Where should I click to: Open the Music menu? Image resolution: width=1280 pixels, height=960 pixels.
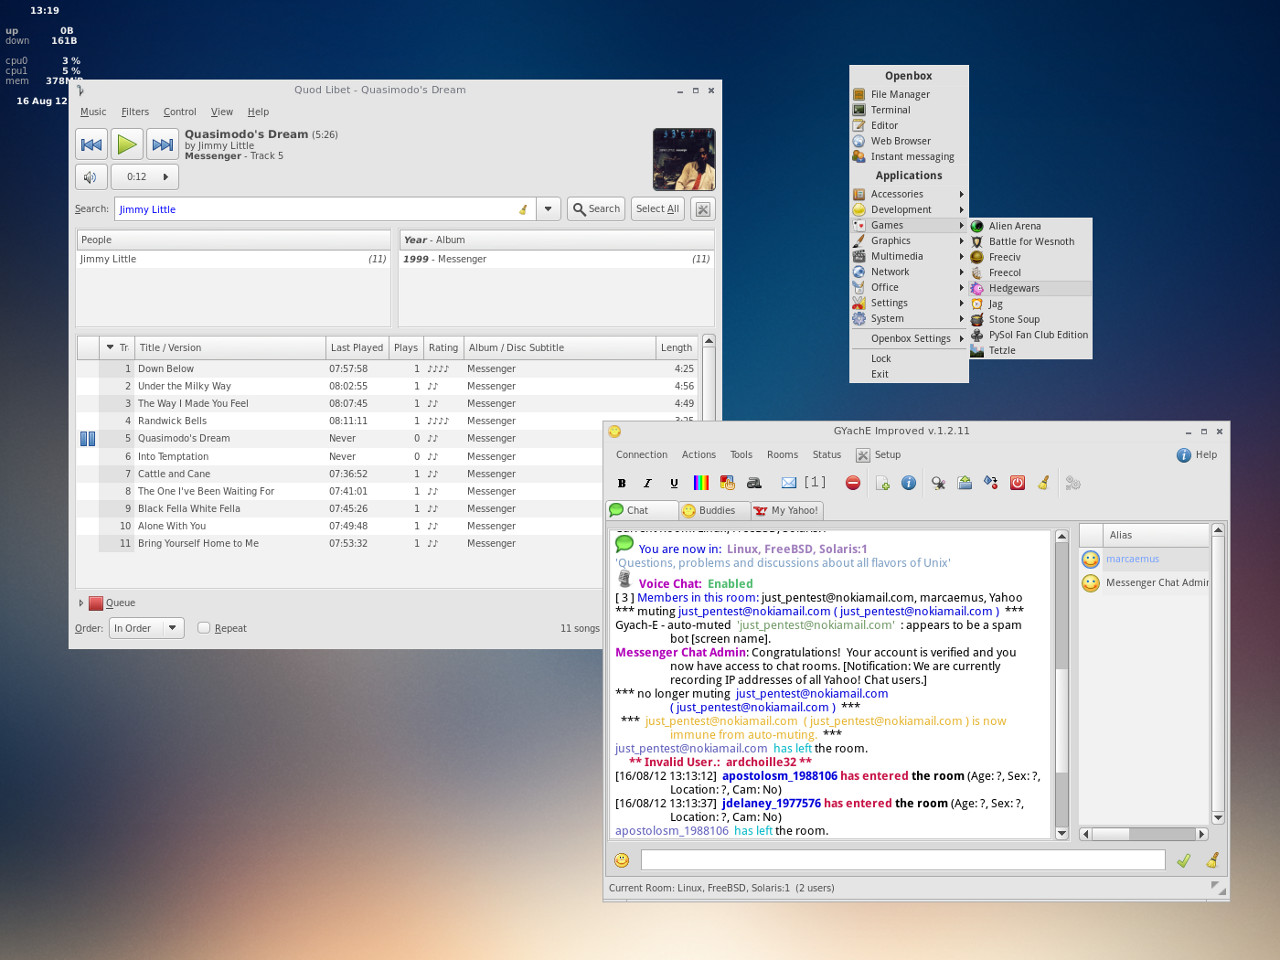[x=93, y=112]
